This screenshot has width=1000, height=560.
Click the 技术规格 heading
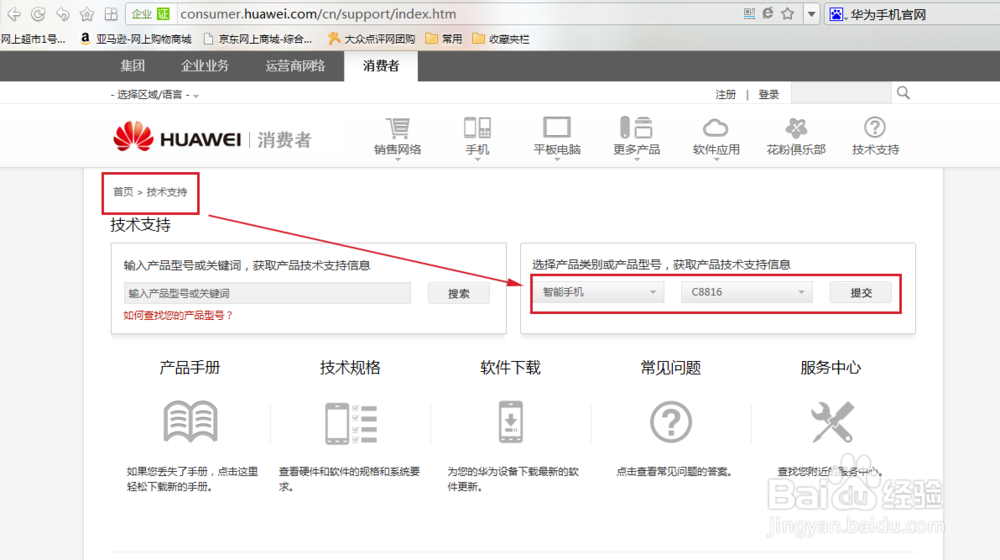pos(350,367)
